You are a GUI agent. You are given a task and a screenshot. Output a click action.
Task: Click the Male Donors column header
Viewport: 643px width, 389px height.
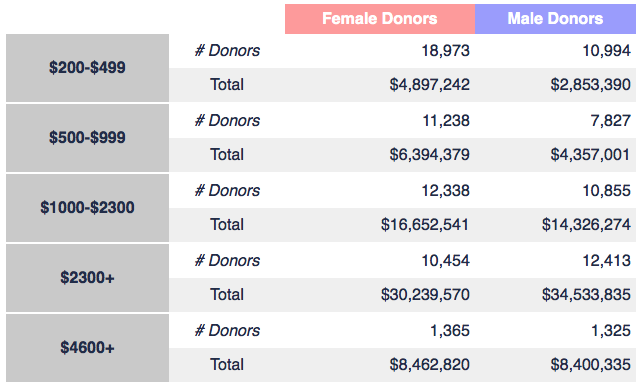(x=555, y=19)
